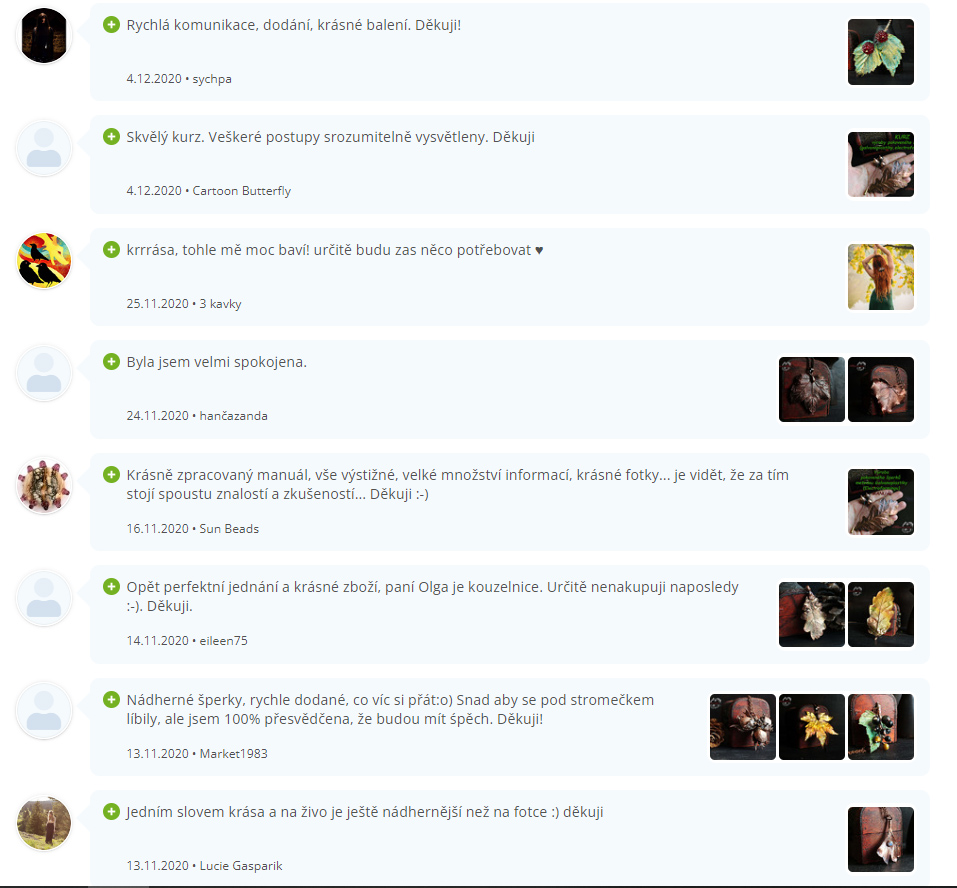Viewport: 957px width, 888px height.
Task: Click the default avatar next to eileen75 review
Action: 44,598
